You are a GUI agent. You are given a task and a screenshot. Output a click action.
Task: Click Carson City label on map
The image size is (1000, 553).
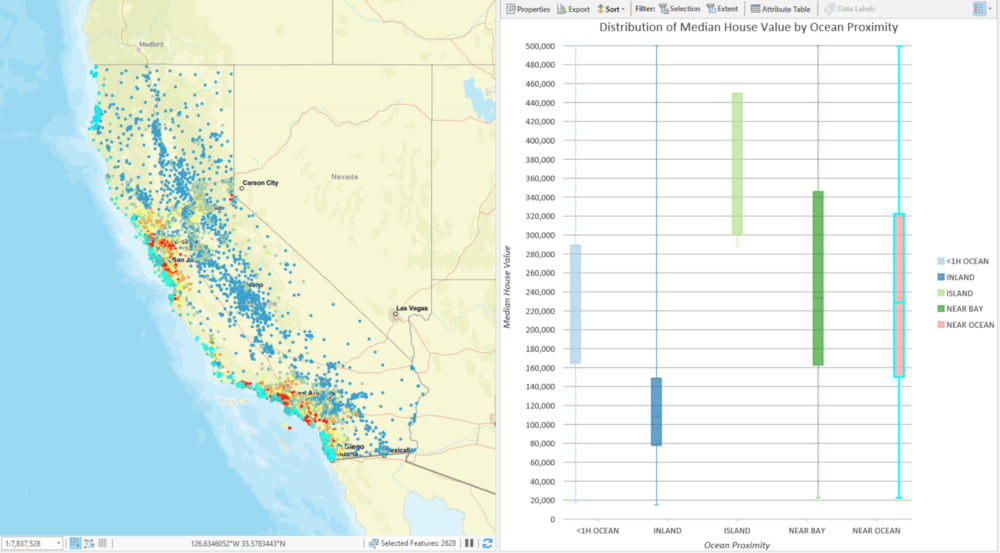point(260,182)
